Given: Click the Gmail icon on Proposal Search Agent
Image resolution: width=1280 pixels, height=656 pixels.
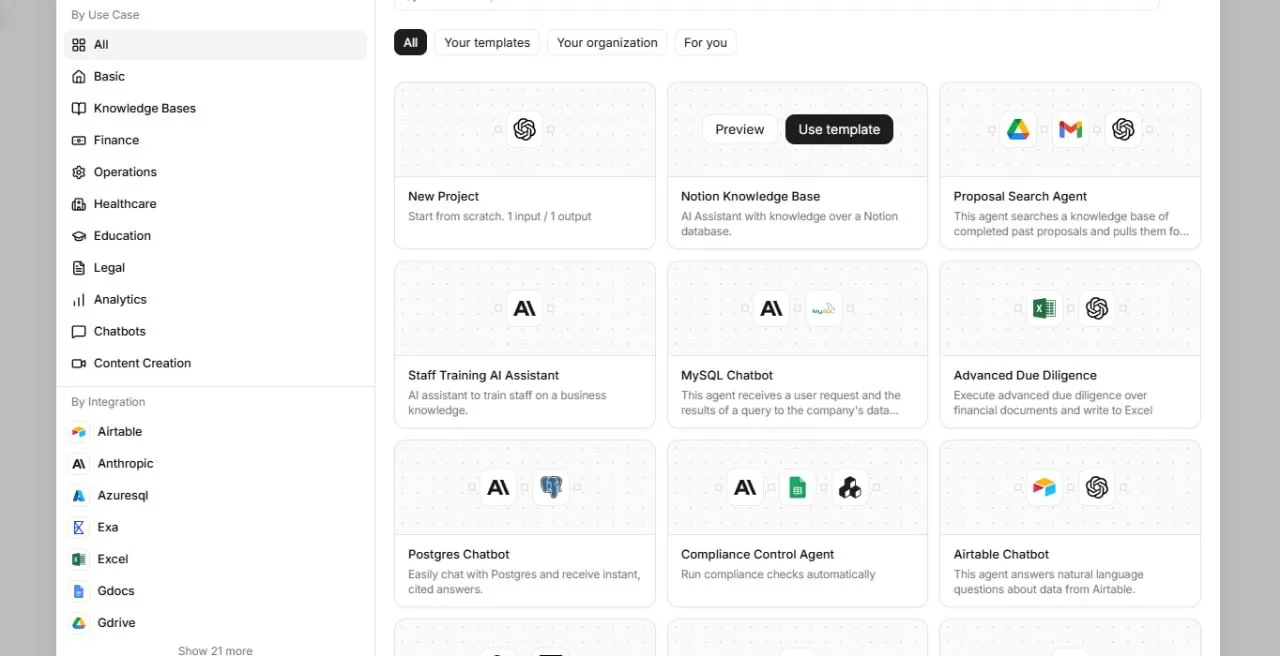Looking at the screenshot, I should (x=1070, y=129).
